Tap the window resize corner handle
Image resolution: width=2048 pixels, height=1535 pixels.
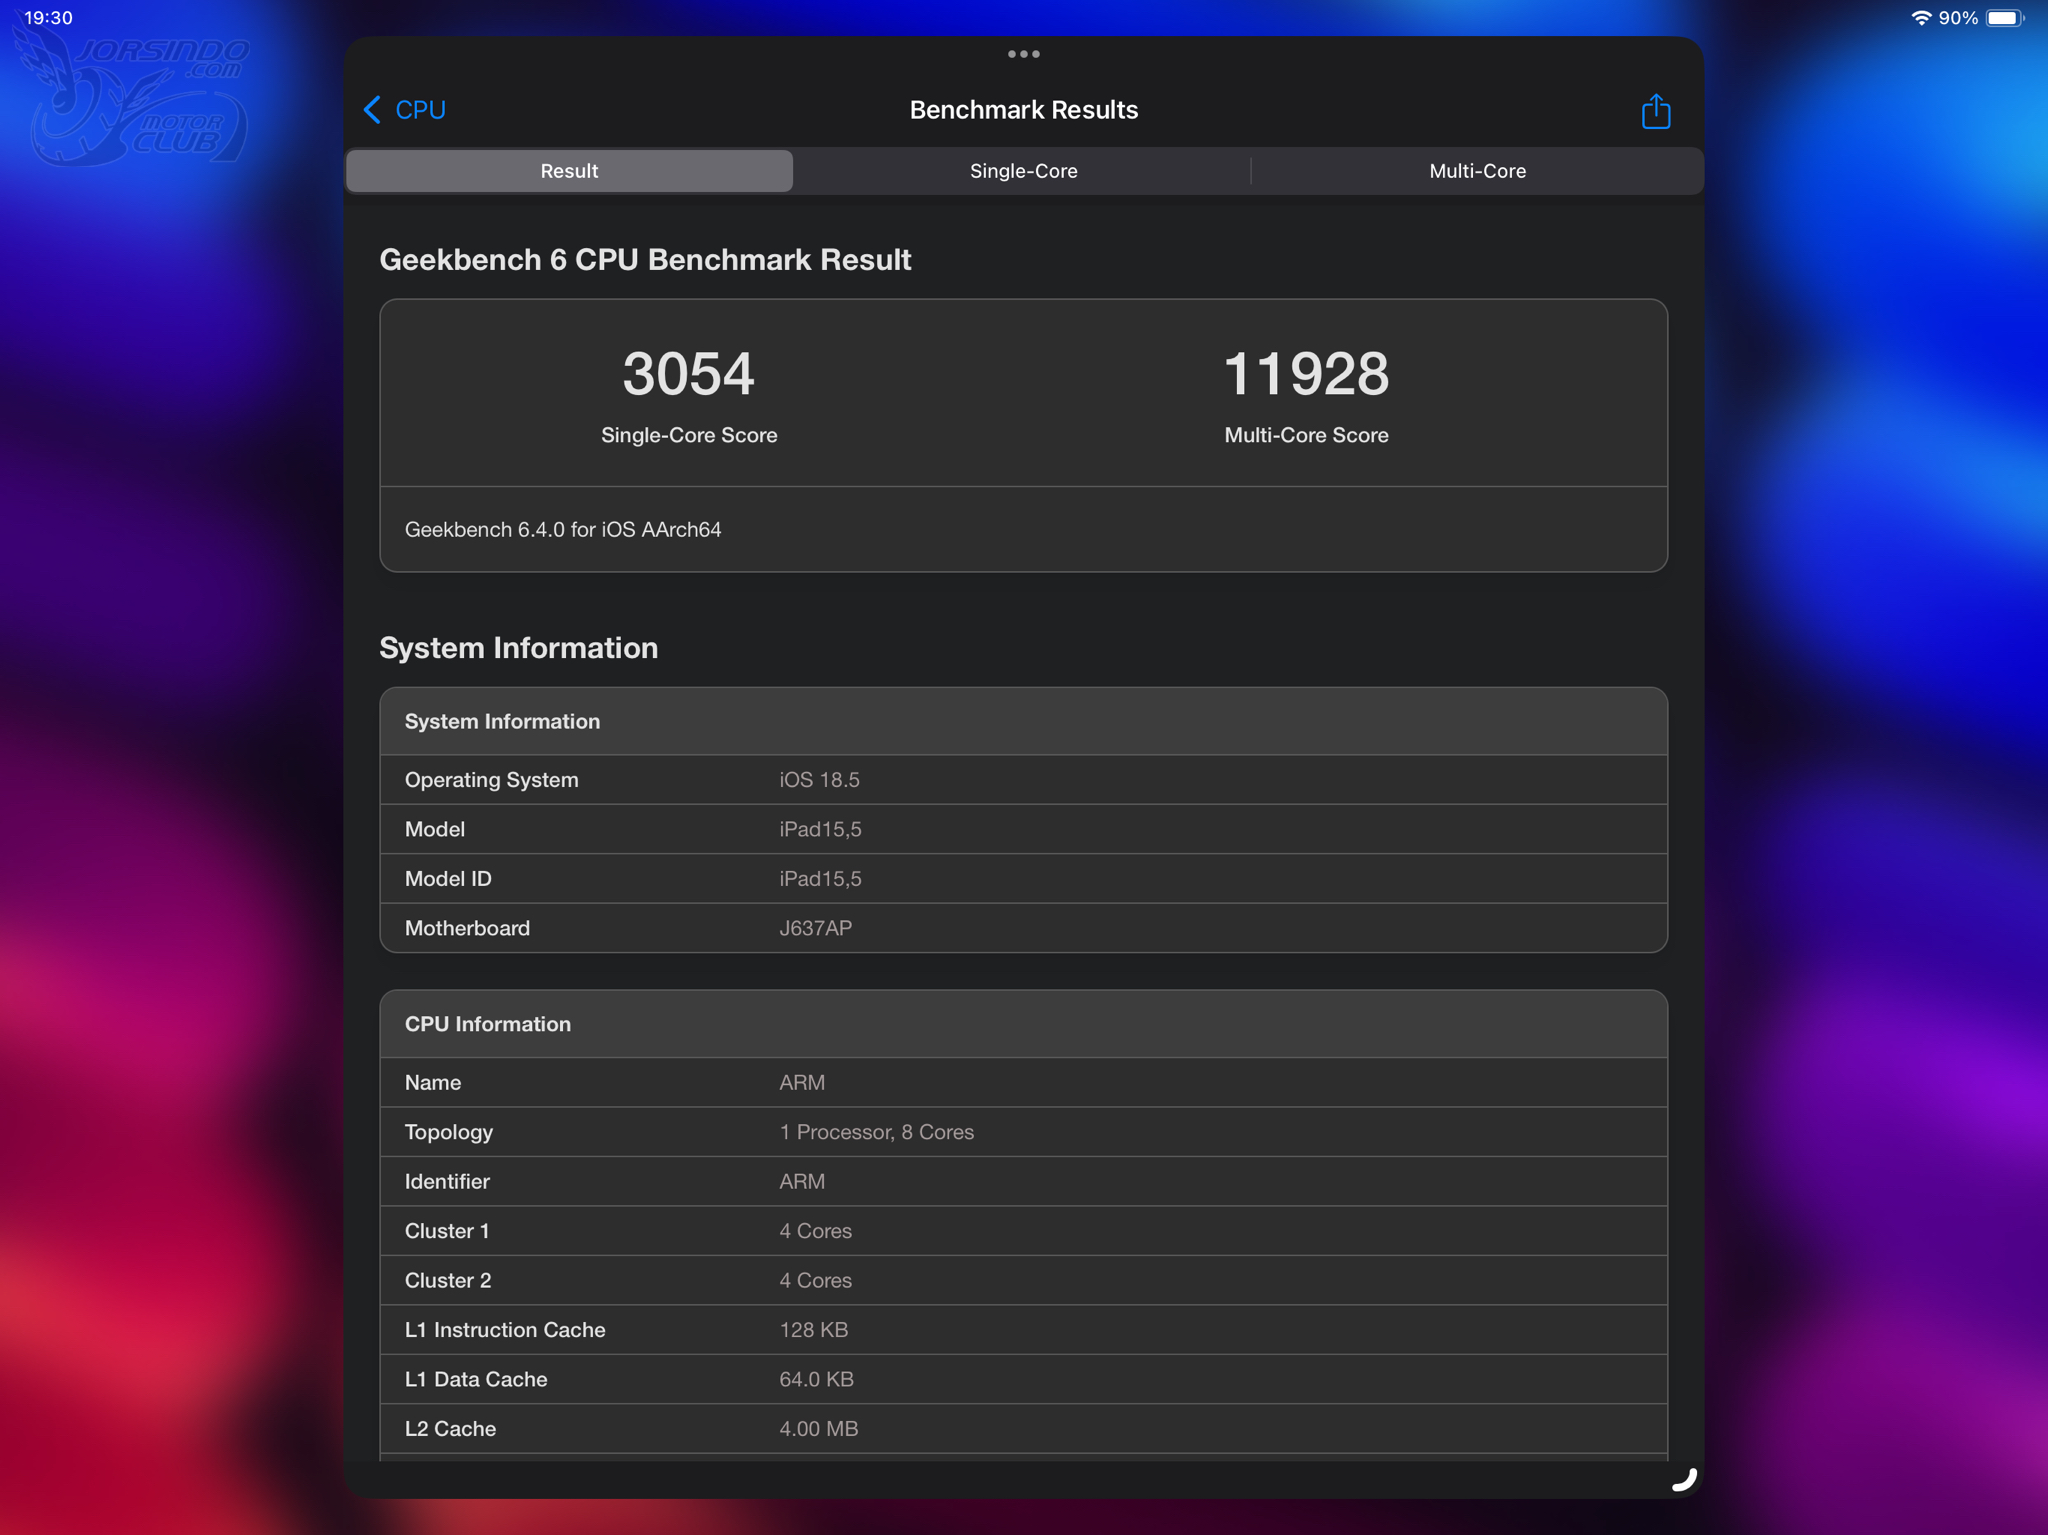[1685, 1479]
